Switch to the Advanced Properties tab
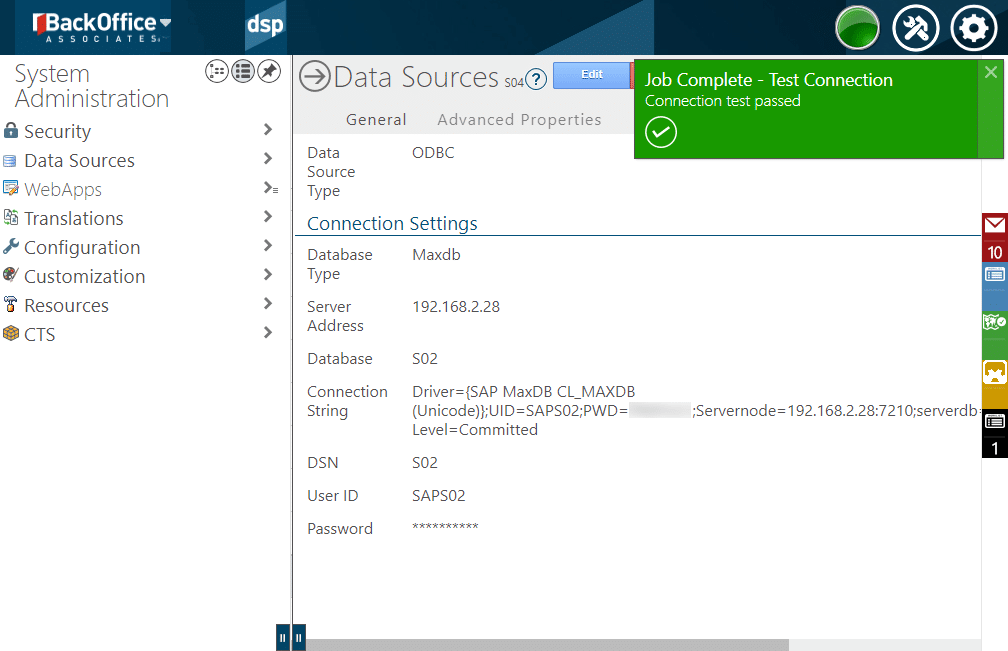Image resolution: width=1008 pixels, height=651 pixels. pos(519,120)
